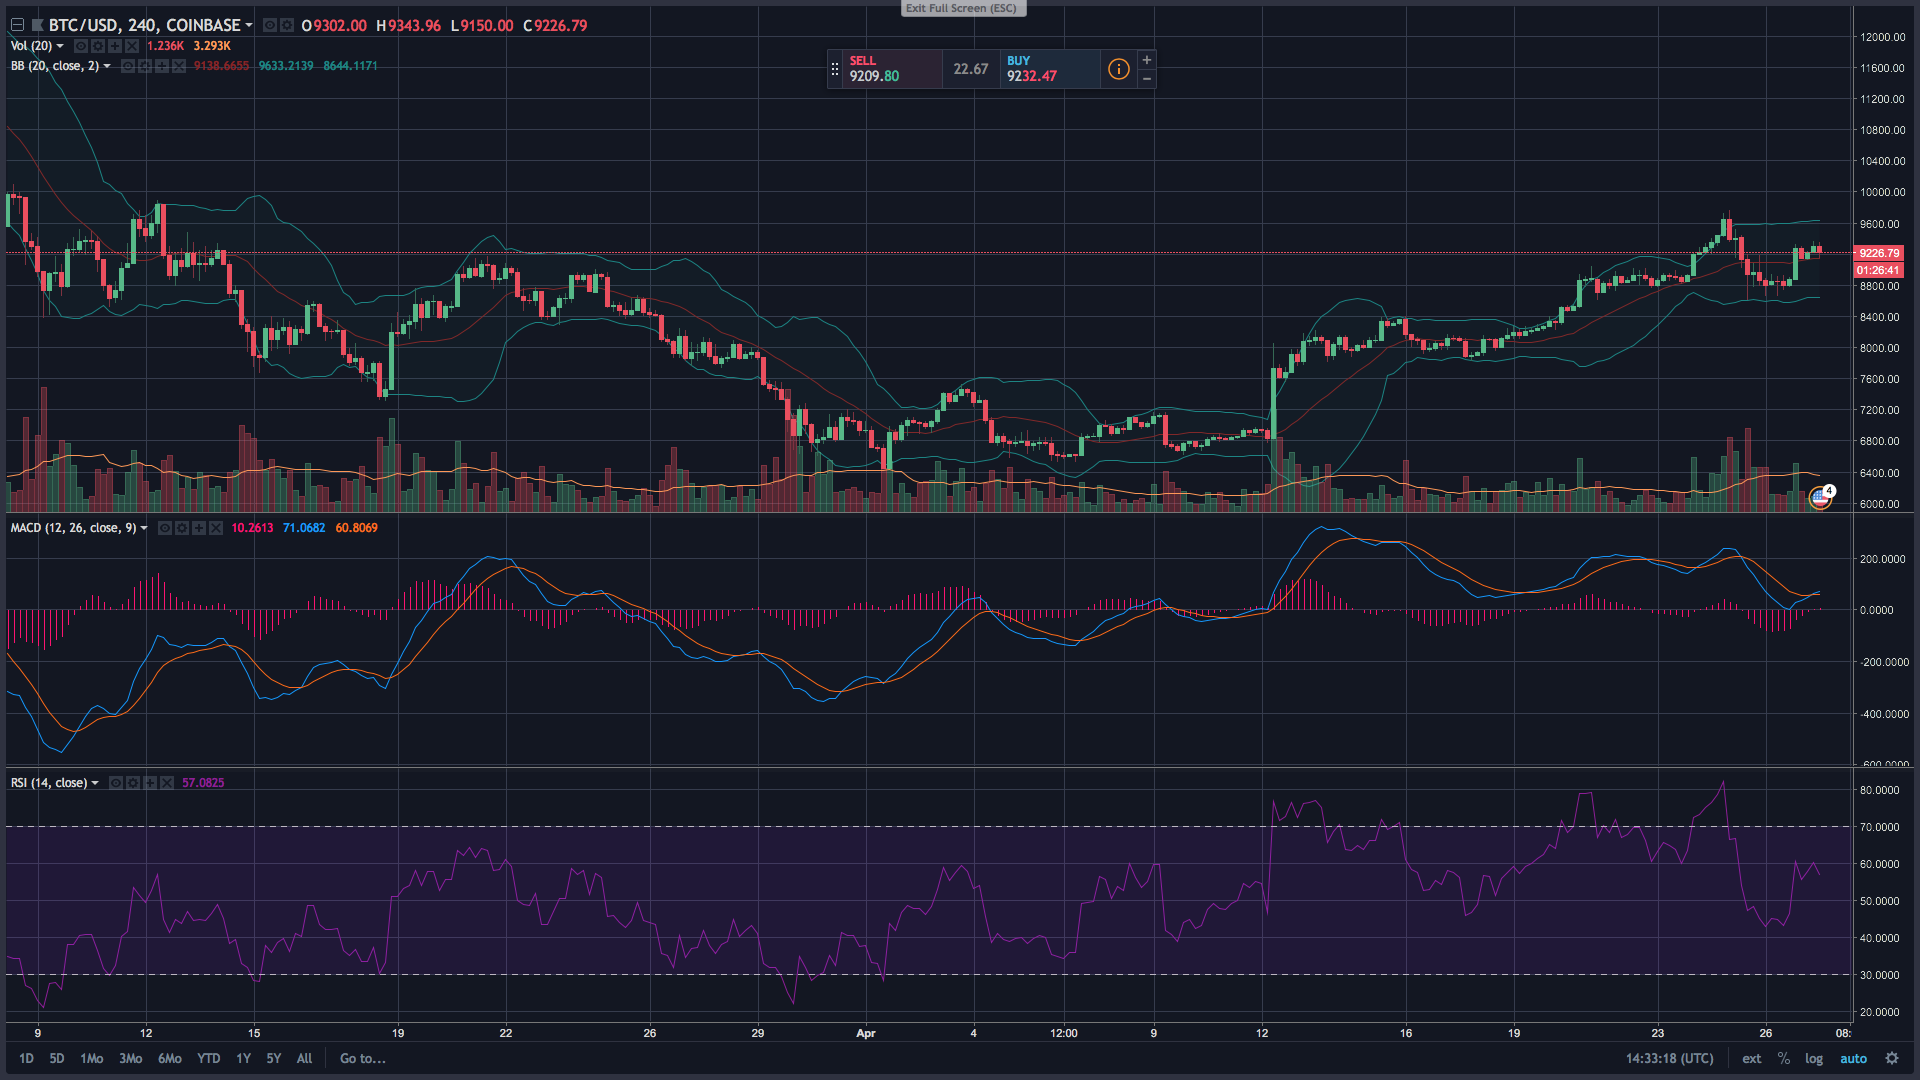Click the plus icon for Vol (20)
The width and height of the screenshot is (1920, 1080).
coord(115,46)
